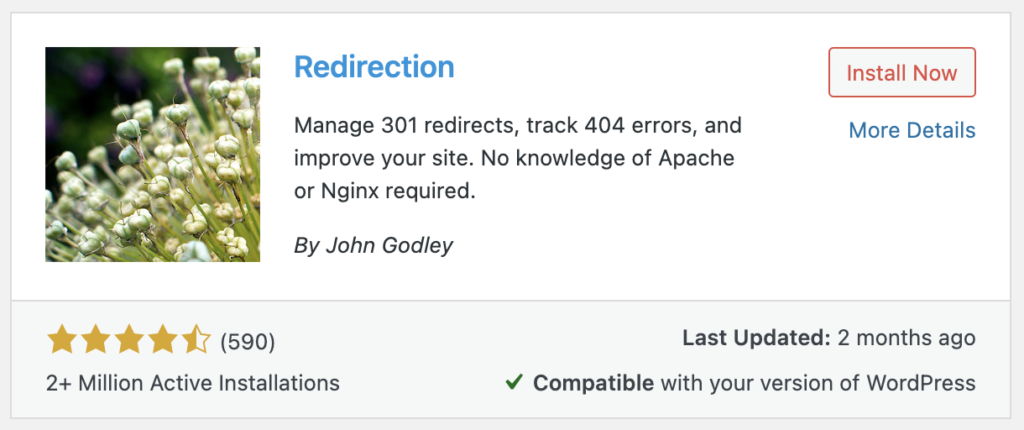Click the bold Compatible word
This screenshot has width=1024, height=430.
[593, 383]
